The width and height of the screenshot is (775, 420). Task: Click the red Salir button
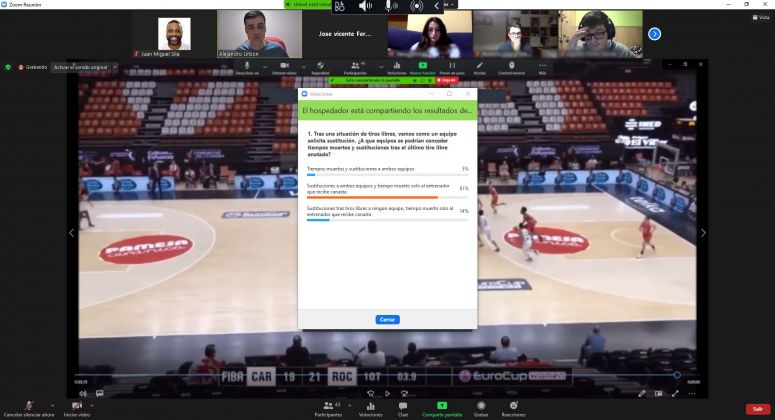point(757,409)
